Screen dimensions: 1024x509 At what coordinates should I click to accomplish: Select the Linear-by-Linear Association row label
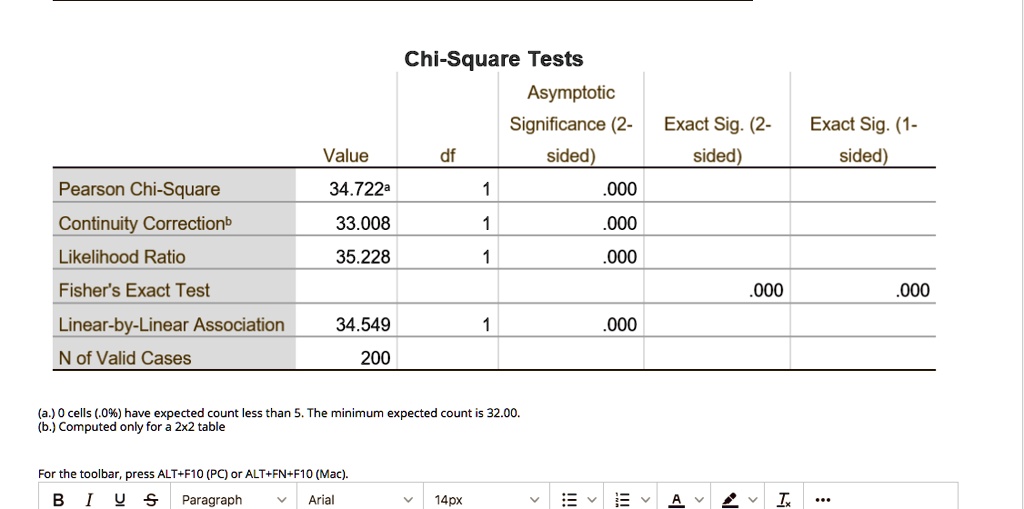click(x=172, y=325)
